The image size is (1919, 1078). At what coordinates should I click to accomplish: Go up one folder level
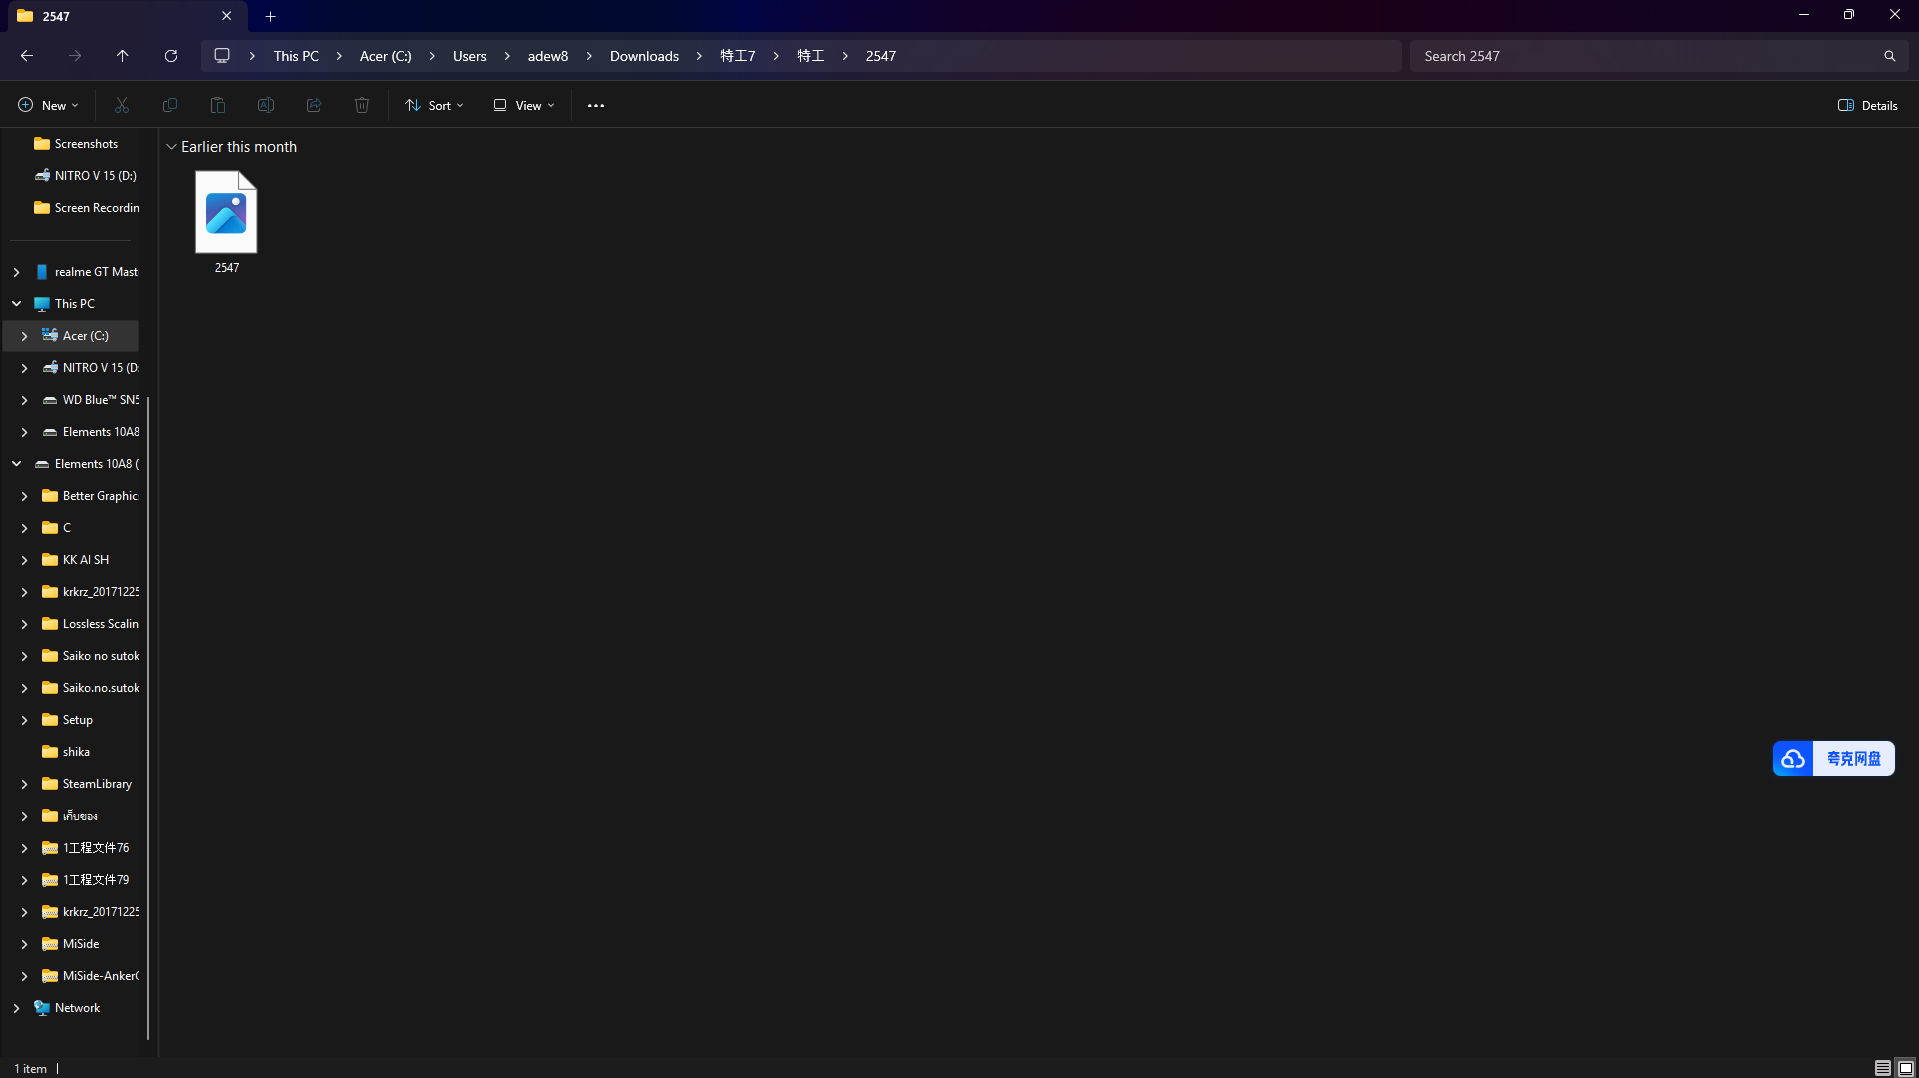[123, 56]
